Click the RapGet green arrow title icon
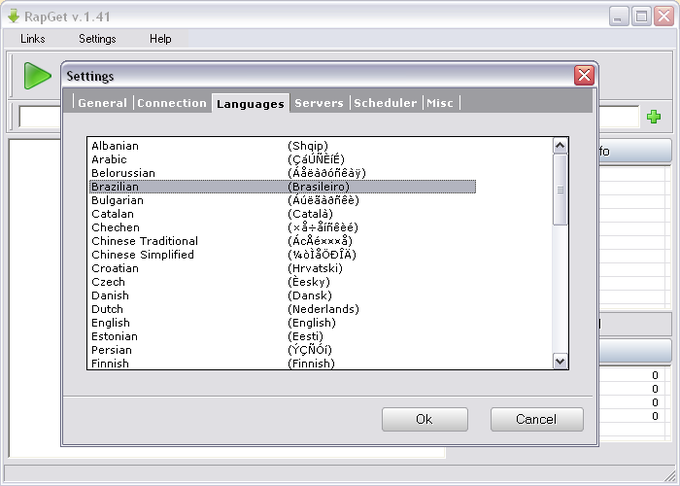 (13, 16)
